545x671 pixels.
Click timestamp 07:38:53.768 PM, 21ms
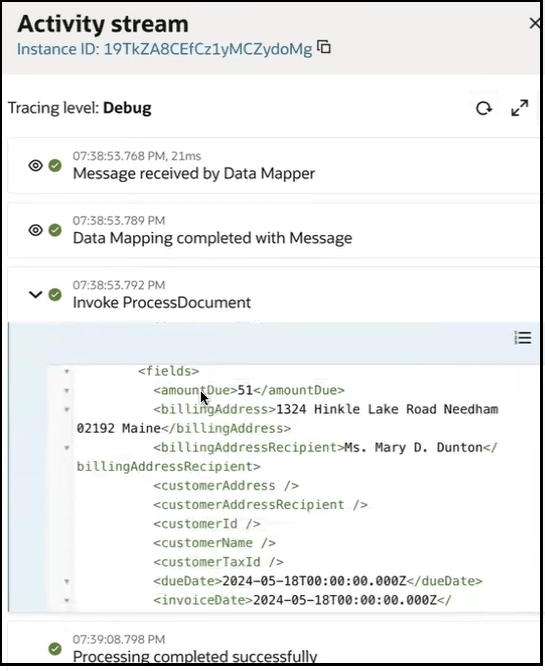point(136,156)
